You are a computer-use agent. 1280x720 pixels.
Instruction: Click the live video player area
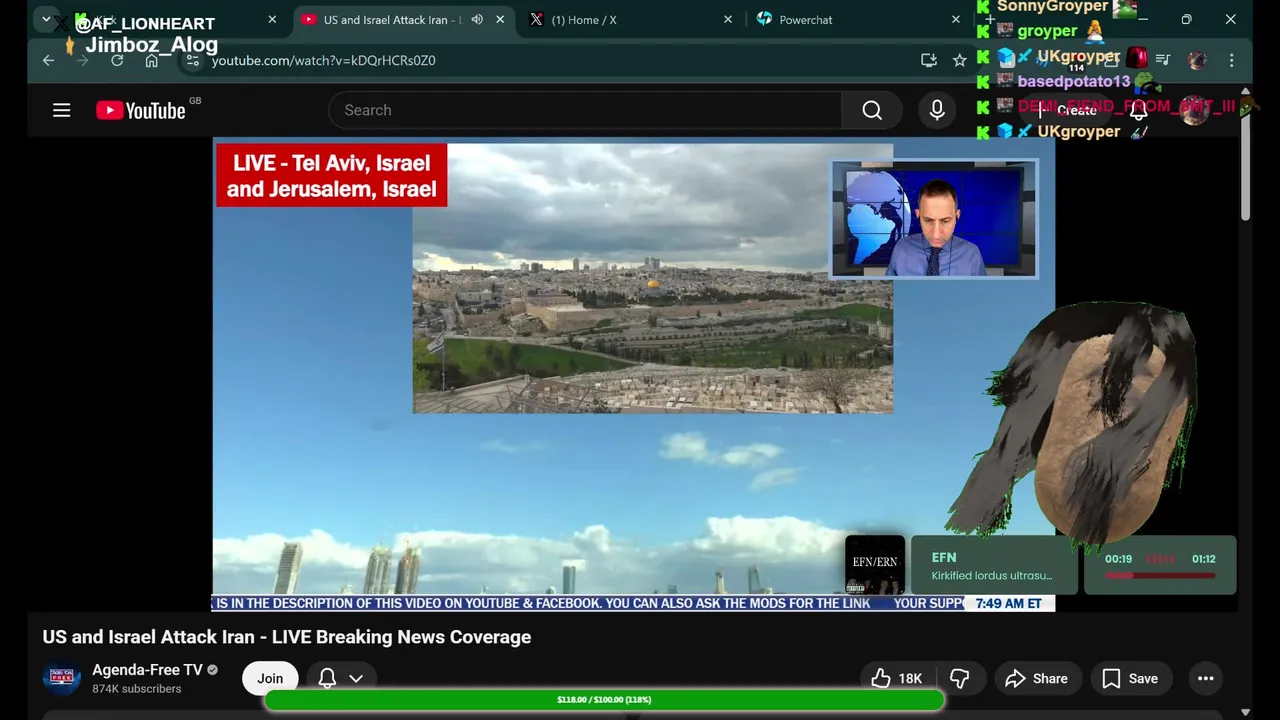click(633, 374)
